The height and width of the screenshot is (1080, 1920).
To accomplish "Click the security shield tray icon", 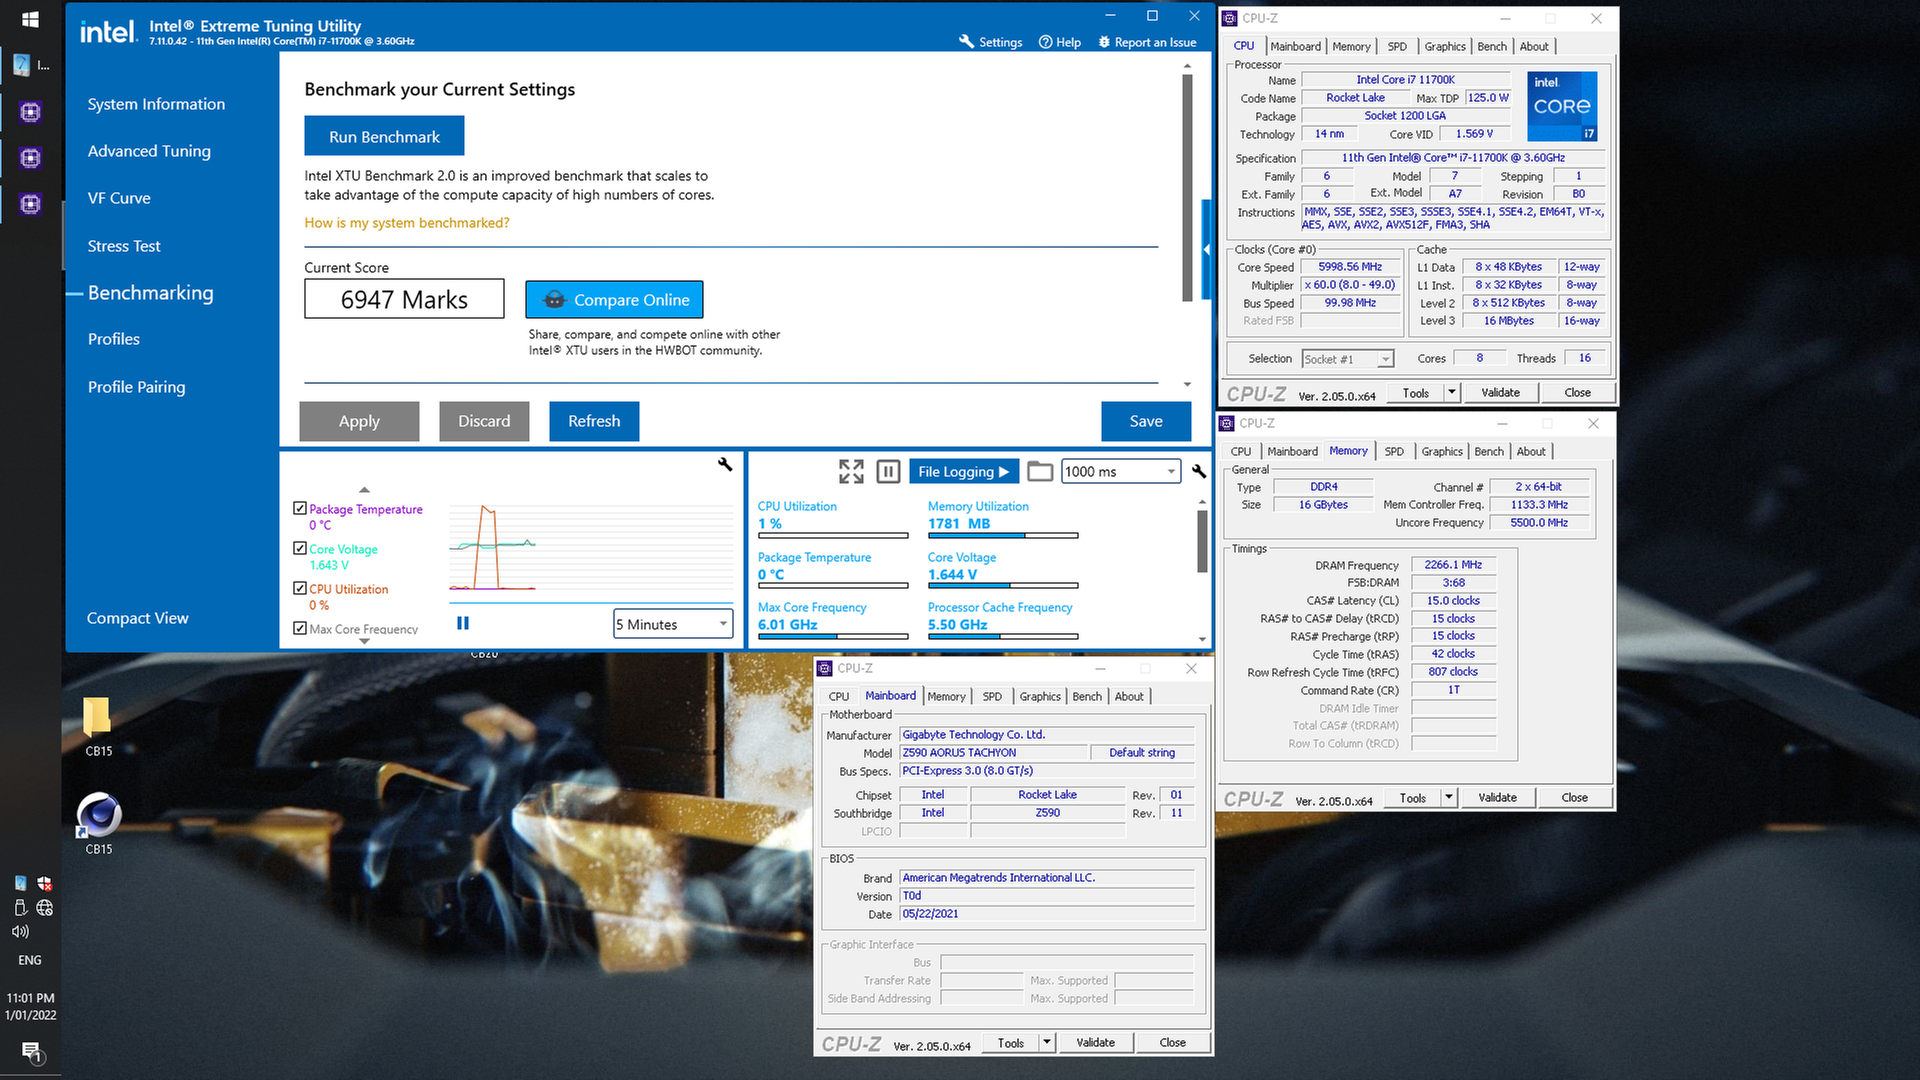I will 44,883.
